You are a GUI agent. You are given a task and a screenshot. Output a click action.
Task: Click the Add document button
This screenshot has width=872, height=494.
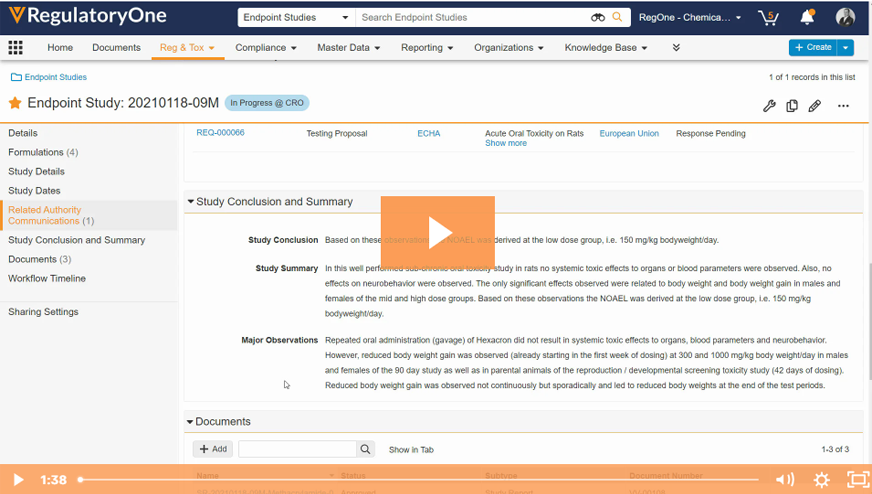(x=212, y=450)
